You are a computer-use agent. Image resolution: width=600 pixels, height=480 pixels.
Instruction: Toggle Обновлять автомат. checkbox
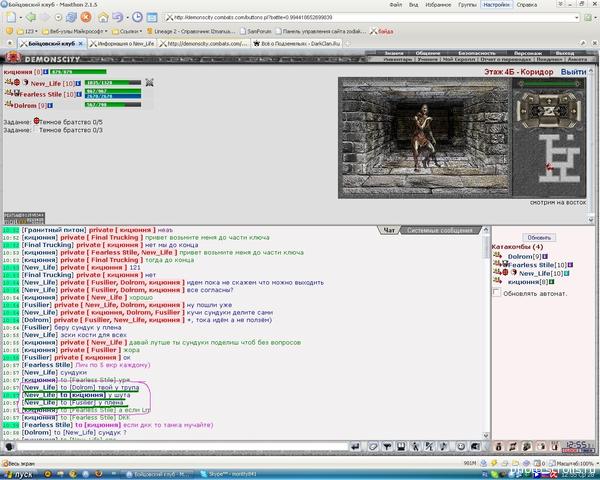point(496,293)
